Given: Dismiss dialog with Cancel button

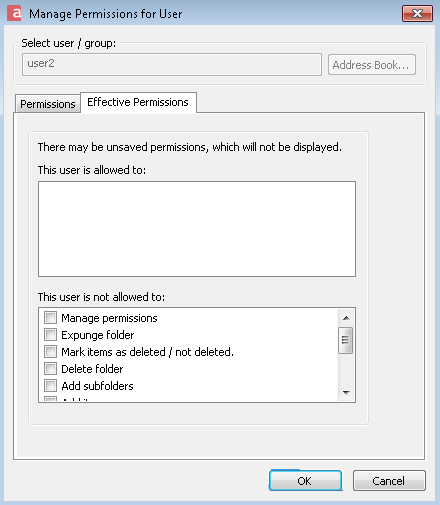Looking at the screenshot, I should tap(389, 481).
